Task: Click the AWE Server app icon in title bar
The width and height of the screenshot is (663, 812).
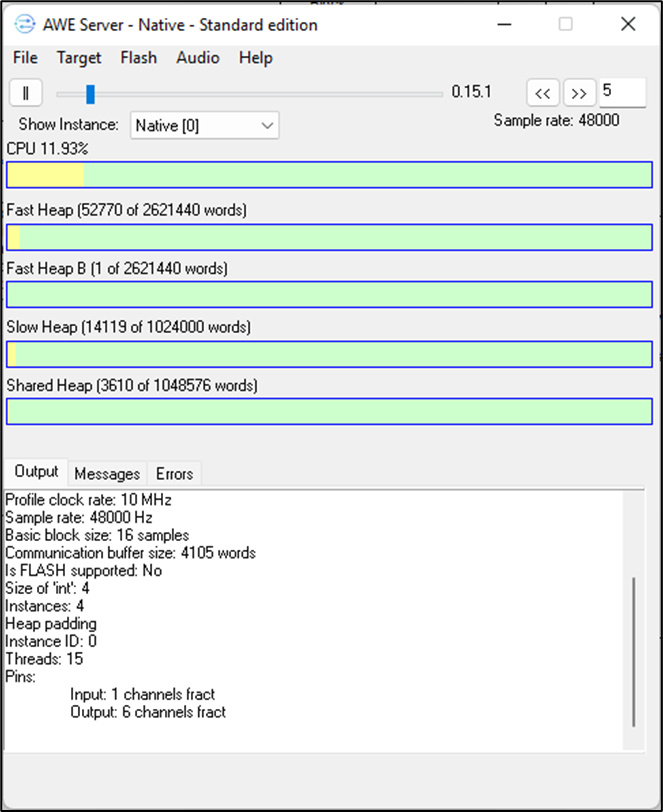Action: pos(24,24)
